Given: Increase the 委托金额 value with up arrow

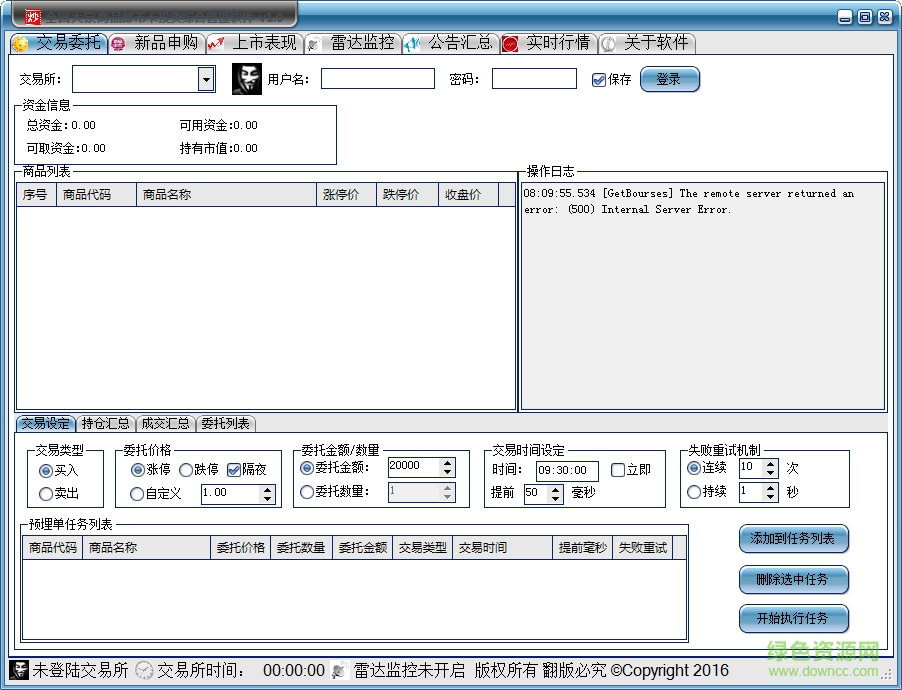Looking at the screenshot, I should tap(447, 462).
